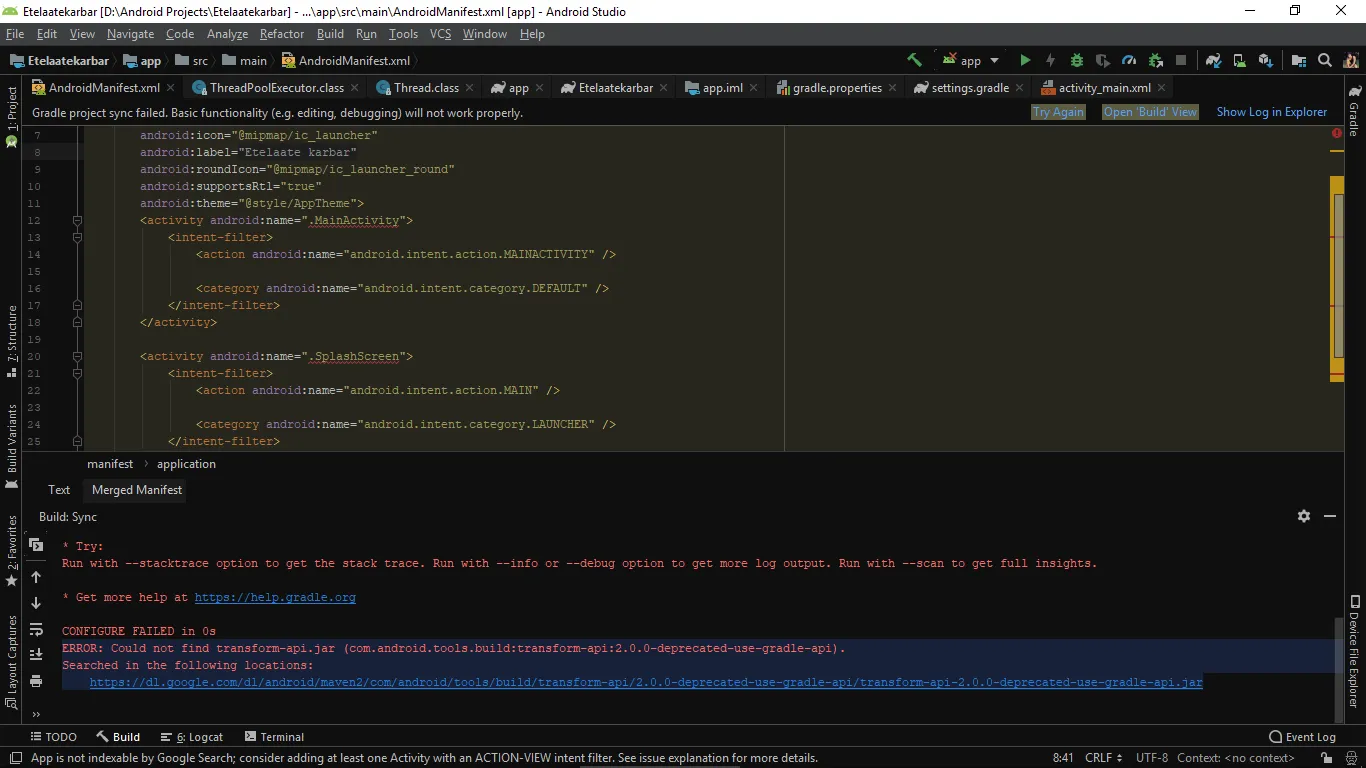Screen dimensions: 1366x768
Task: Click the Make Project hammer icon
Action: [914, 60]
